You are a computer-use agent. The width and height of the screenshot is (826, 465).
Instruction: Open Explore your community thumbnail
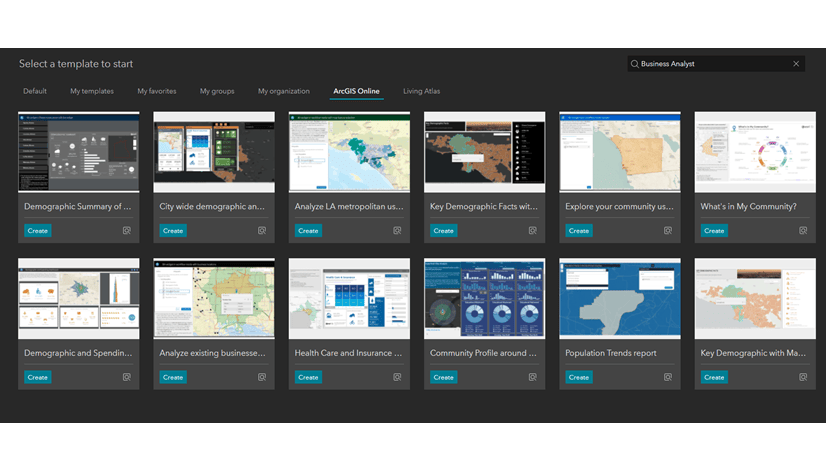point(620,152)
